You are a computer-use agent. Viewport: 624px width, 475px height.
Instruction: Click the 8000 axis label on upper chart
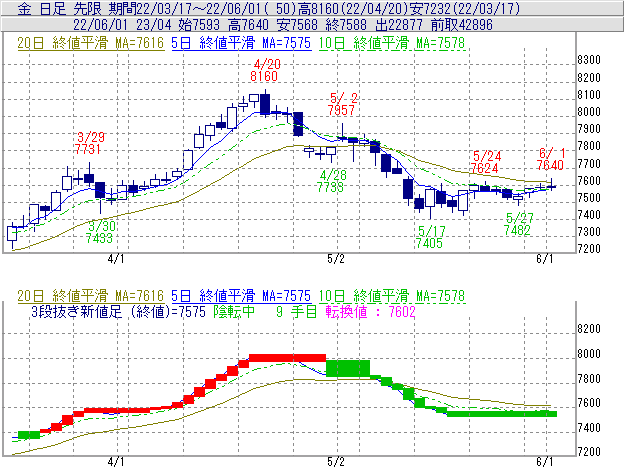(589, 112)
